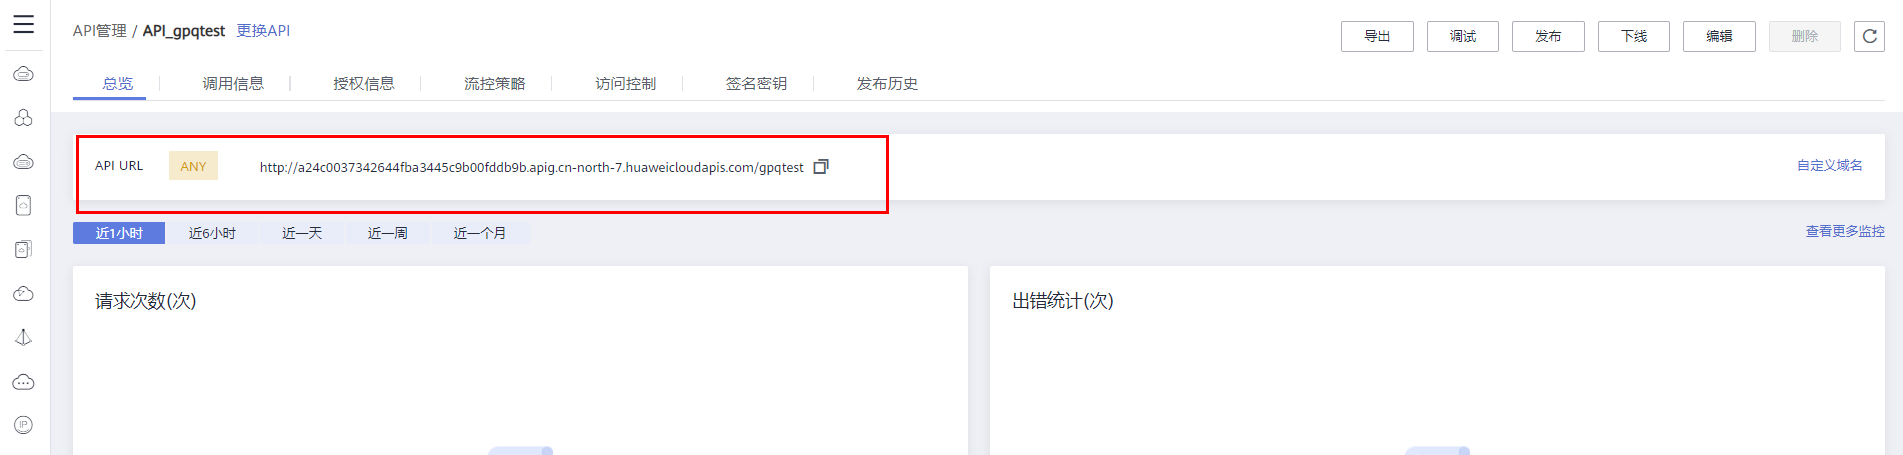
Task: Select the 签名密钥 tab
Action: point(756,84)
